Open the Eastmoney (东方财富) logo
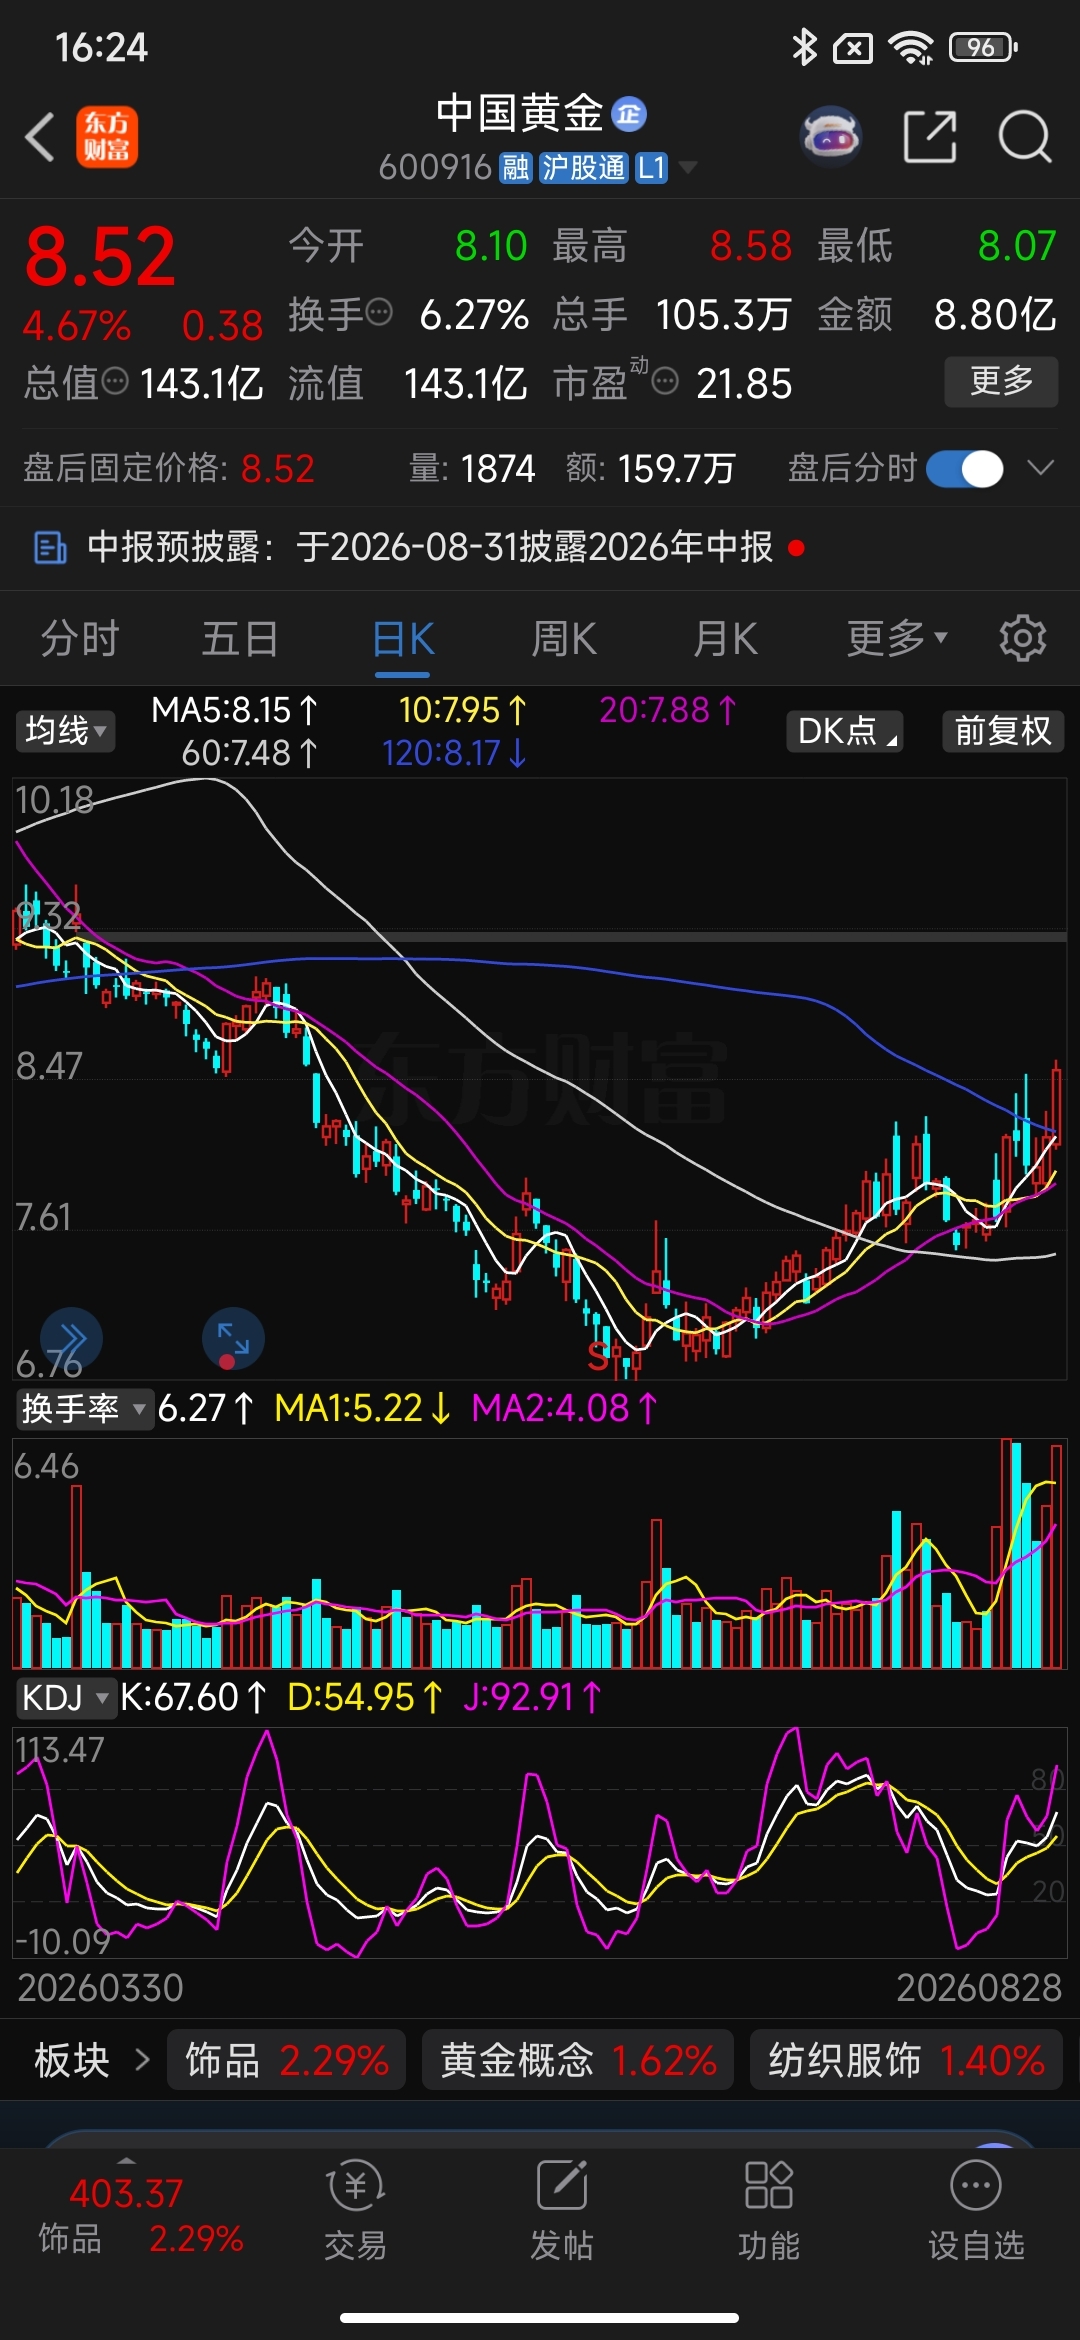Screen dimensions: 1080x2340 pyautogui.click(x=107, y=136)
